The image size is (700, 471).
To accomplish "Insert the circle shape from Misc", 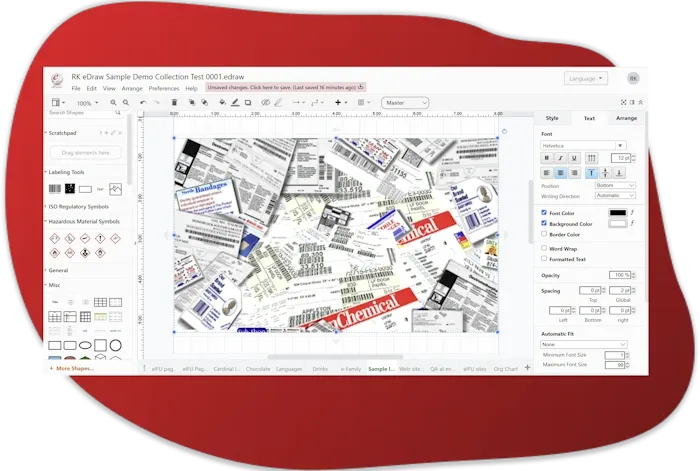I will (x=116, y=345).
